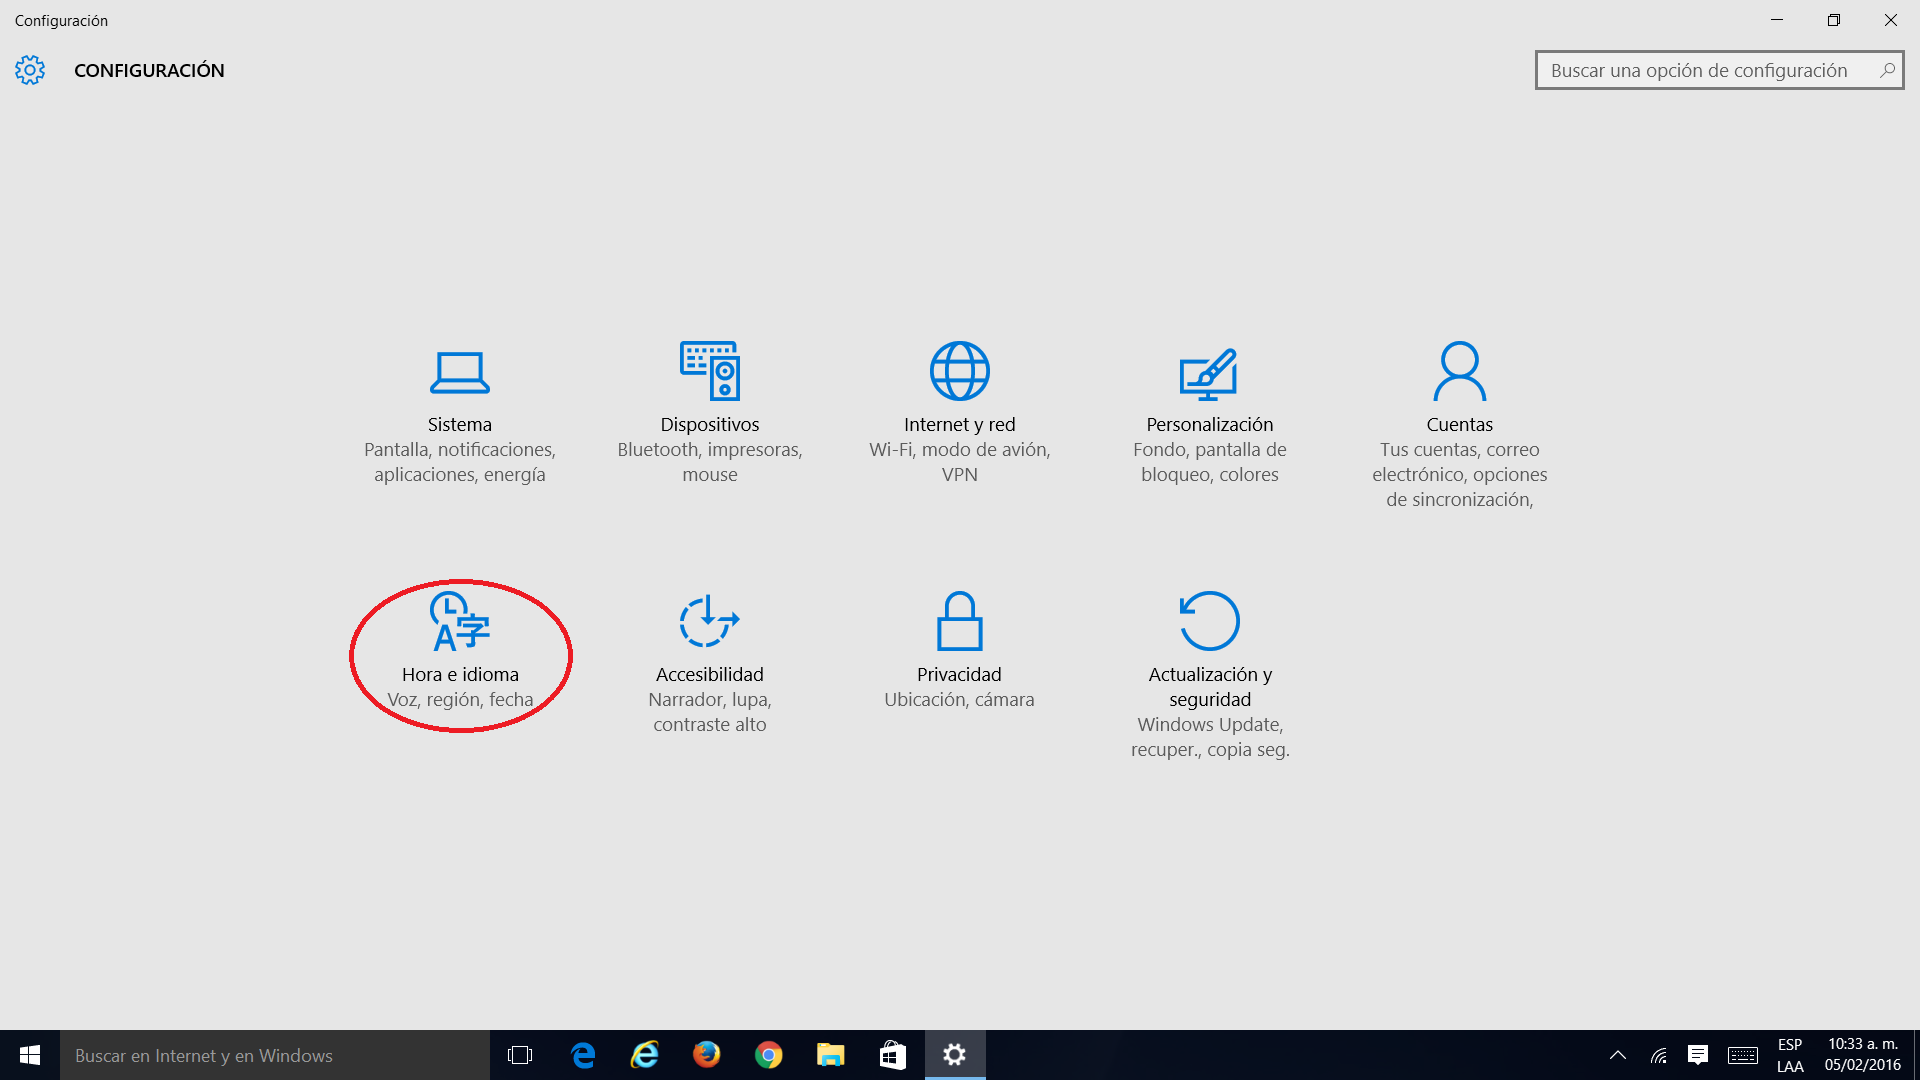The height and width of the screenshot is (1080, 1920).
Task: Open the Sistema laptop icon
Action: pyautogui.click(x=459, y=372)
